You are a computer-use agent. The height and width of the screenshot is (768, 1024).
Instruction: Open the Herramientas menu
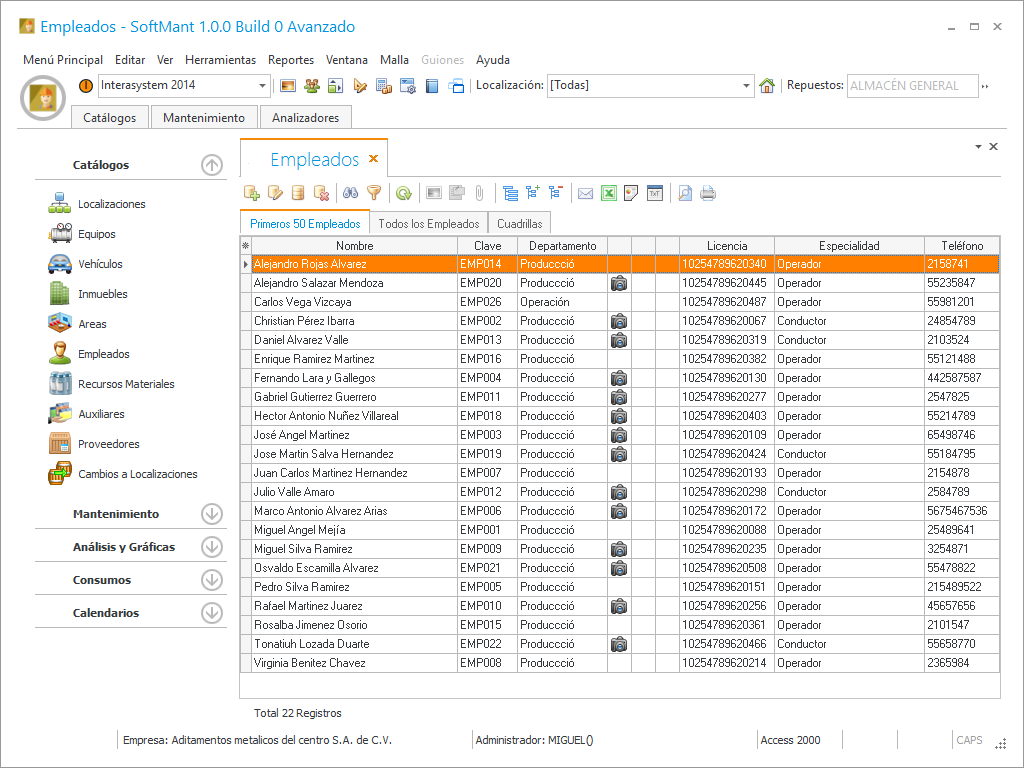click(x=220, y=60)
